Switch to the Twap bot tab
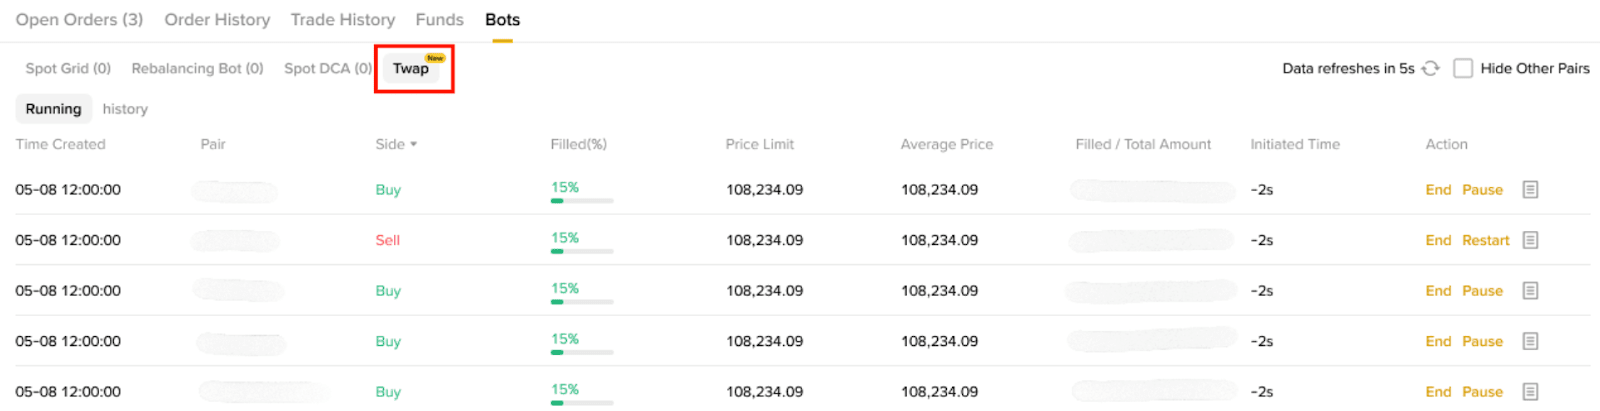 pyautogui.click(x=411, y=68)
